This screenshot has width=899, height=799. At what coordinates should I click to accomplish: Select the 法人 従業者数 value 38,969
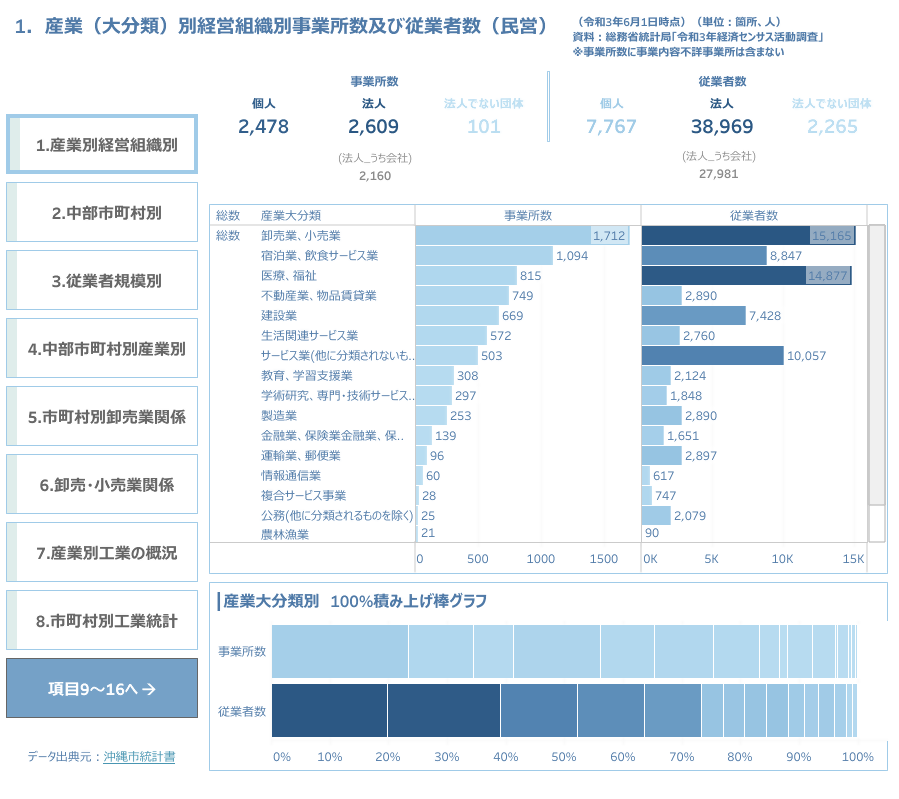tap(721, 127)
